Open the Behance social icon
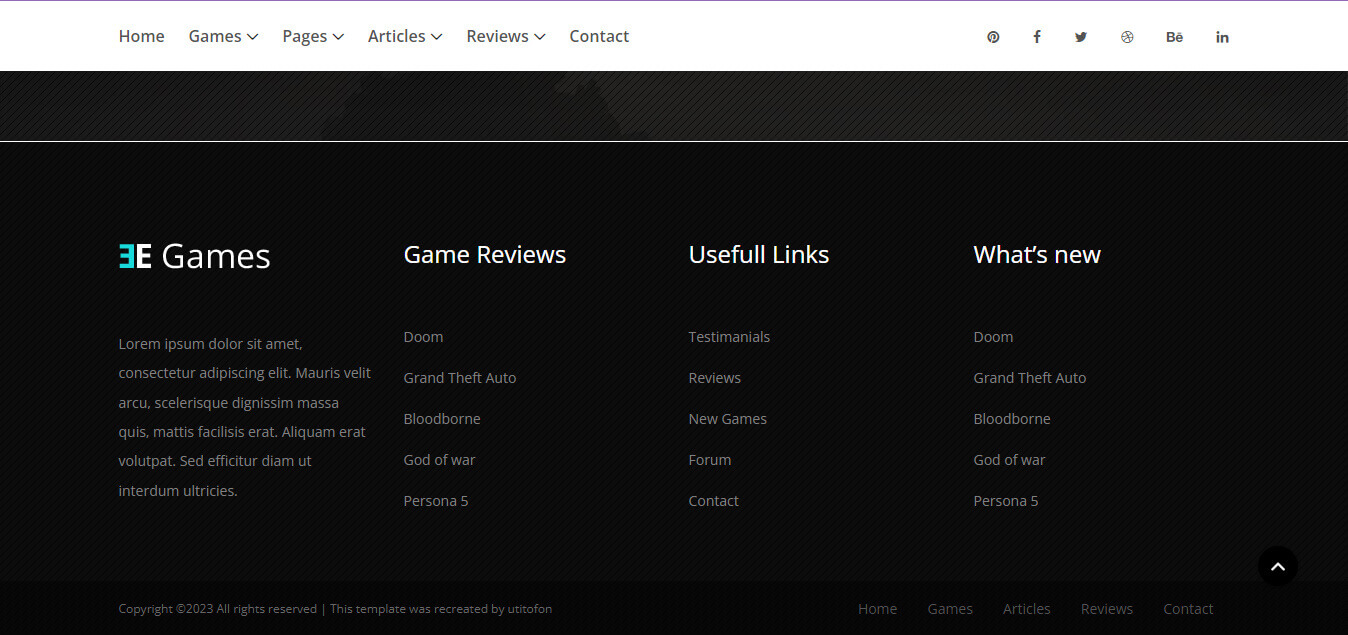 click(x=1174, y=37)
